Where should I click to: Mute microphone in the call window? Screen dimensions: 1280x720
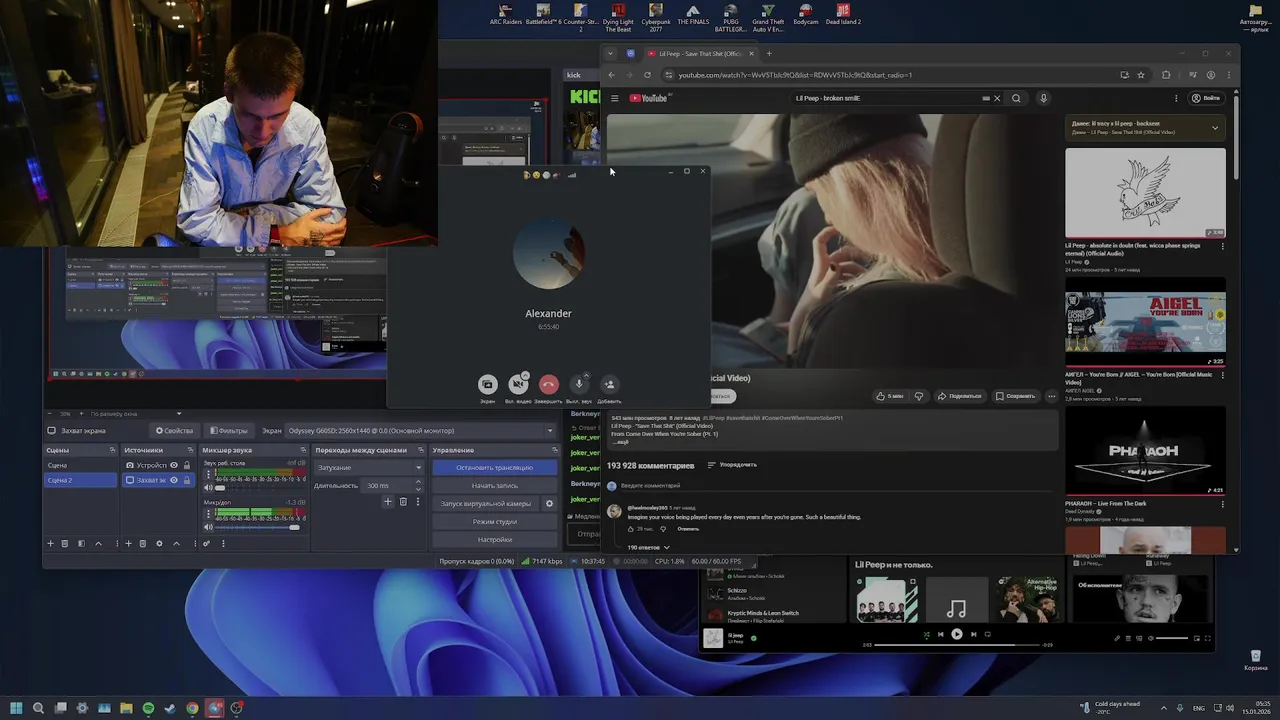point(578,384)
